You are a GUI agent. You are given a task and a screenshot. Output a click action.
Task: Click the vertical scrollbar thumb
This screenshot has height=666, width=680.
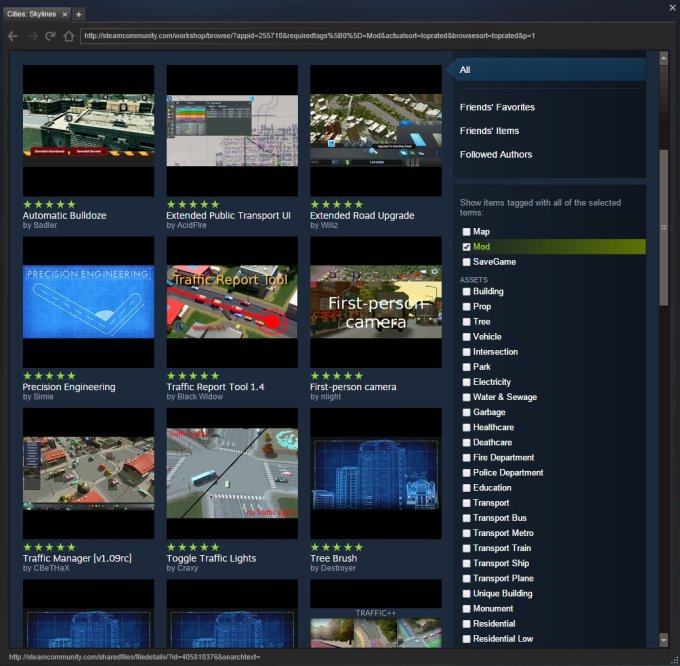(664, 228)
